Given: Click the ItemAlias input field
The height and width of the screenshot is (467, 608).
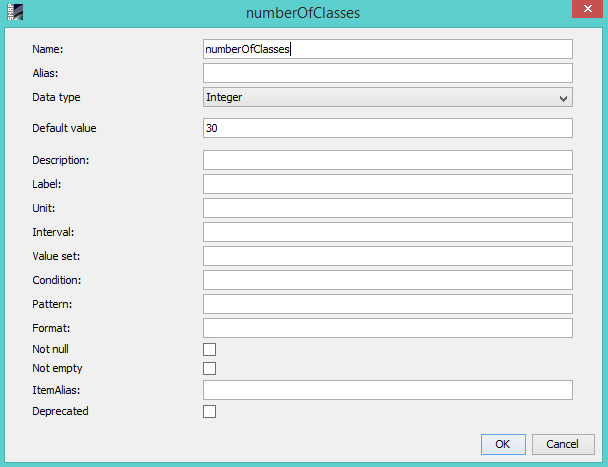Looking at the screenshot, I should pos(387,390).
